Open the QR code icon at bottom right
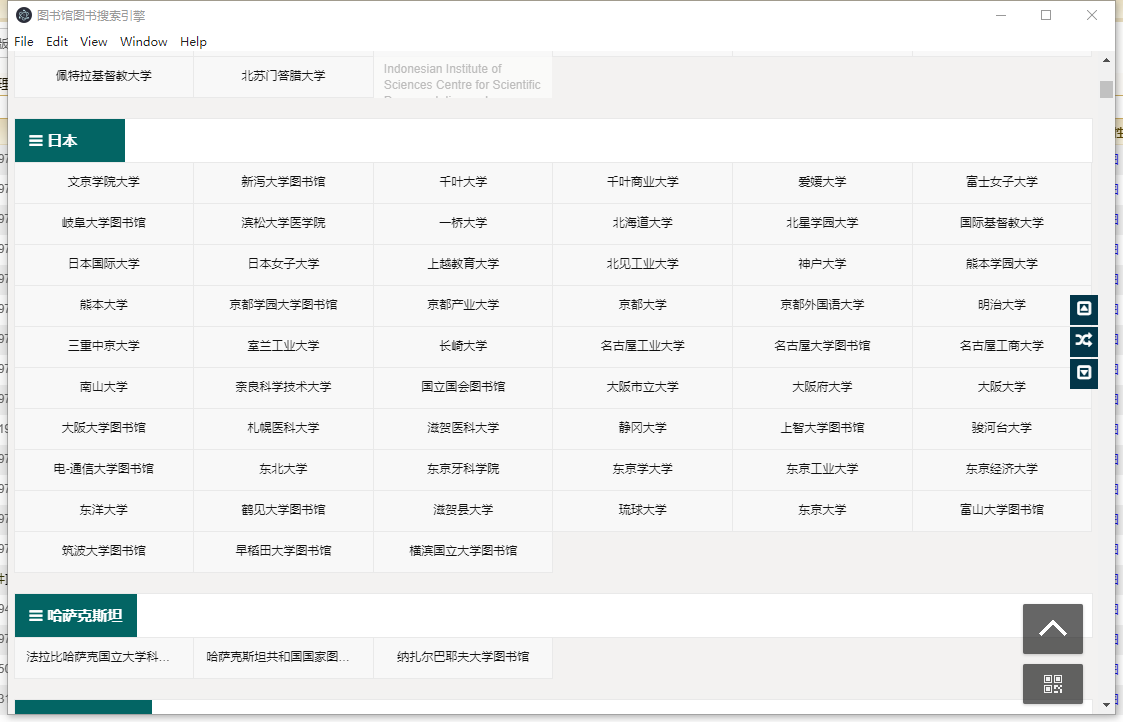 (x=1052, y=683)
